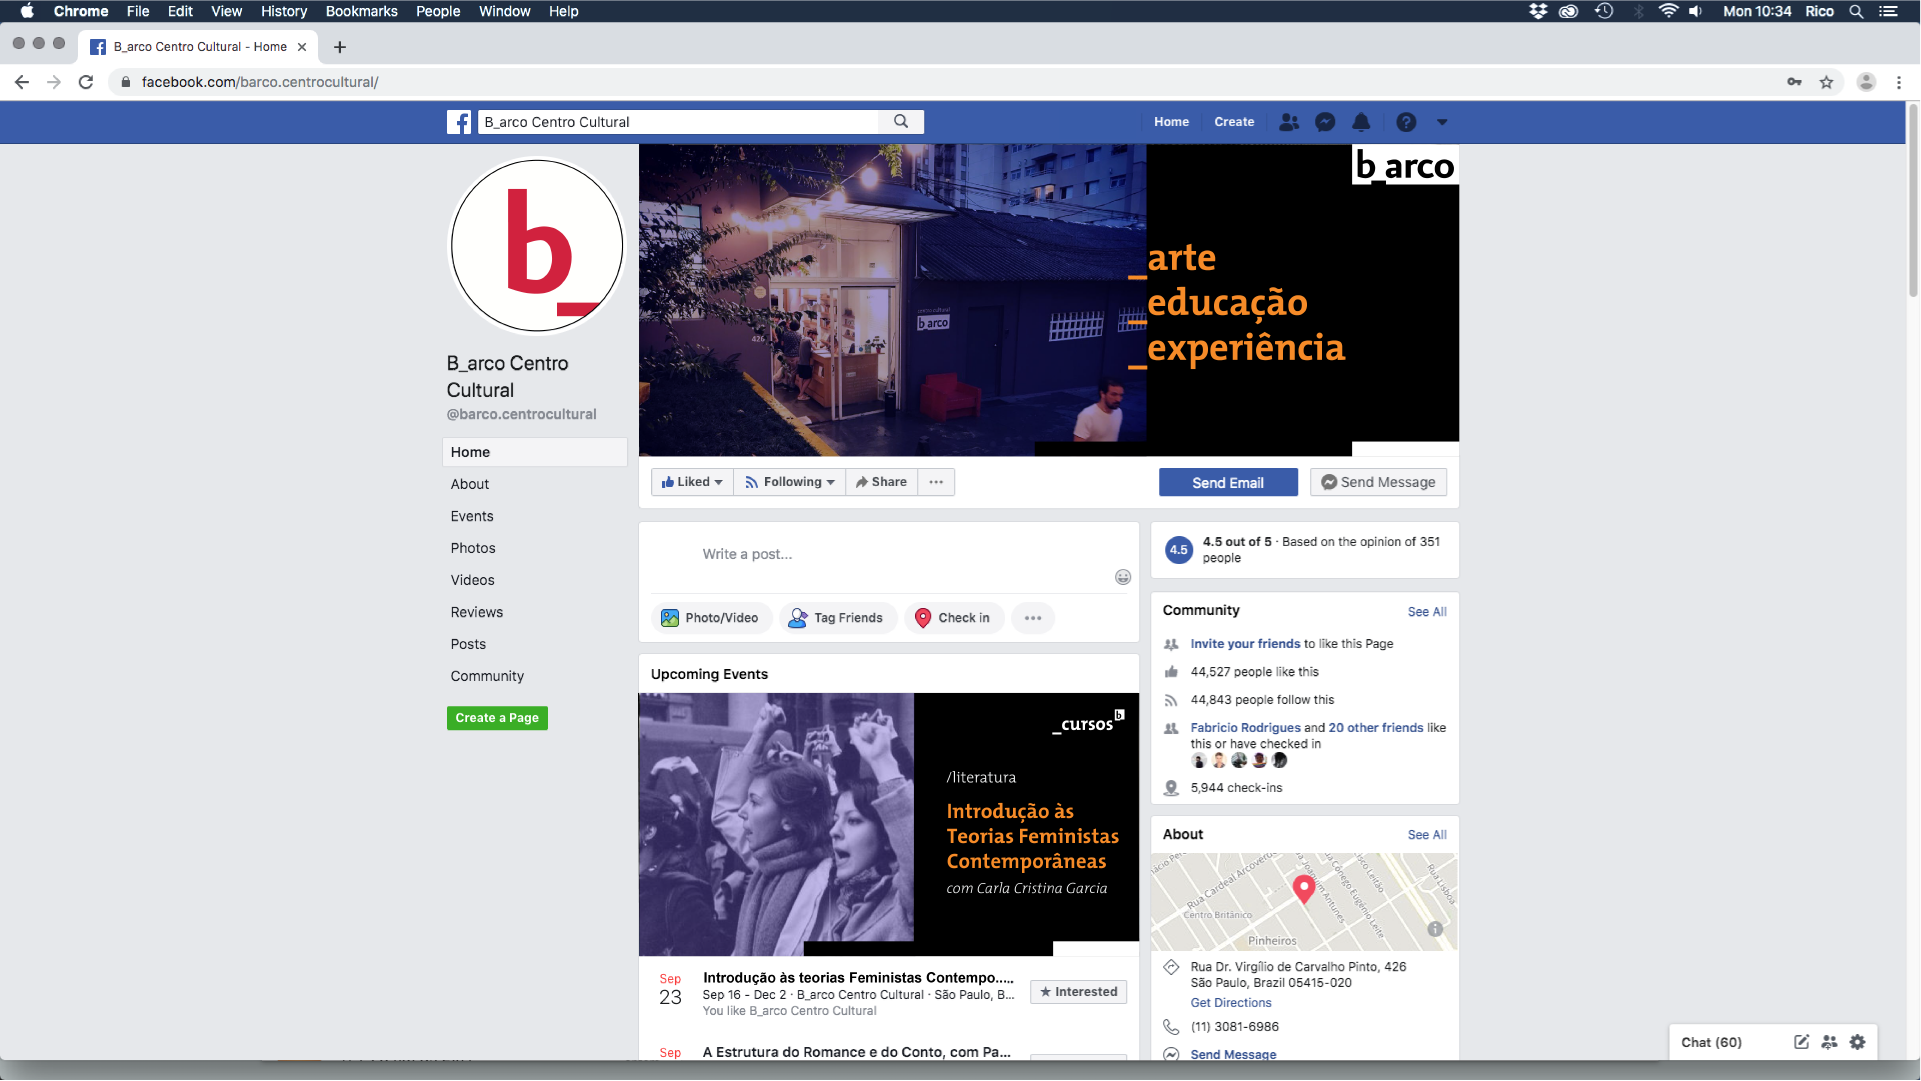Click the feminist theories event image
The height and width of the screenshot is (1081, 1921).
click(889, 824)
